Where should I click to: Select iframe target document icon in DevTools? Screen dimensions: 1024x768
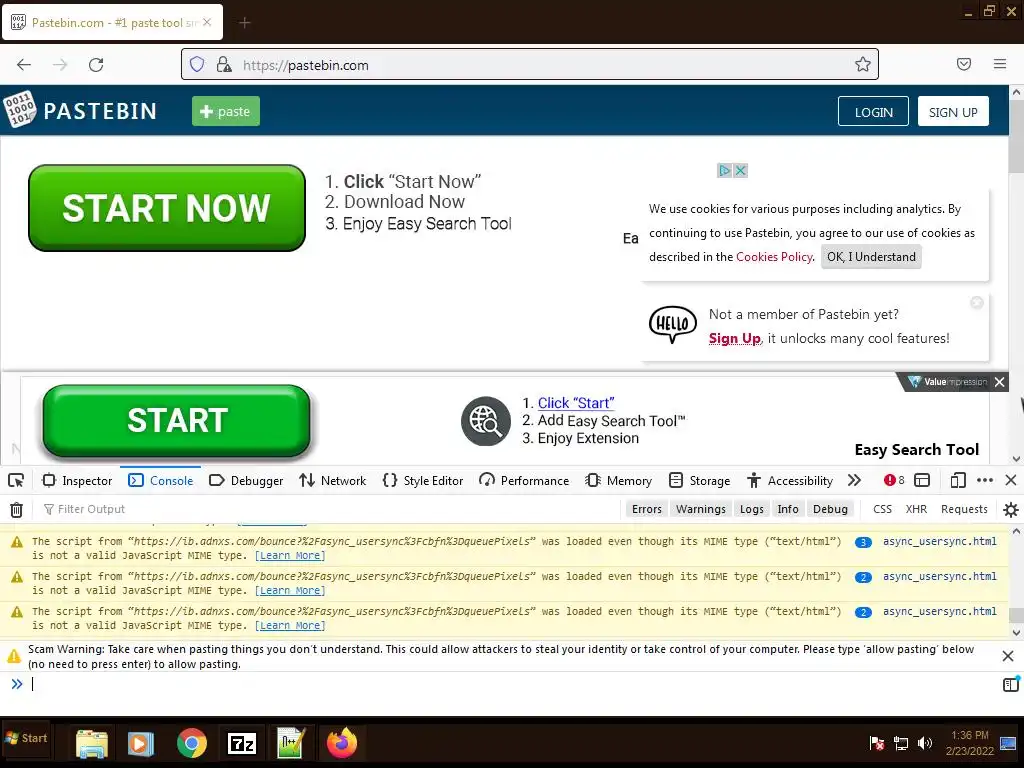(922, 481)
